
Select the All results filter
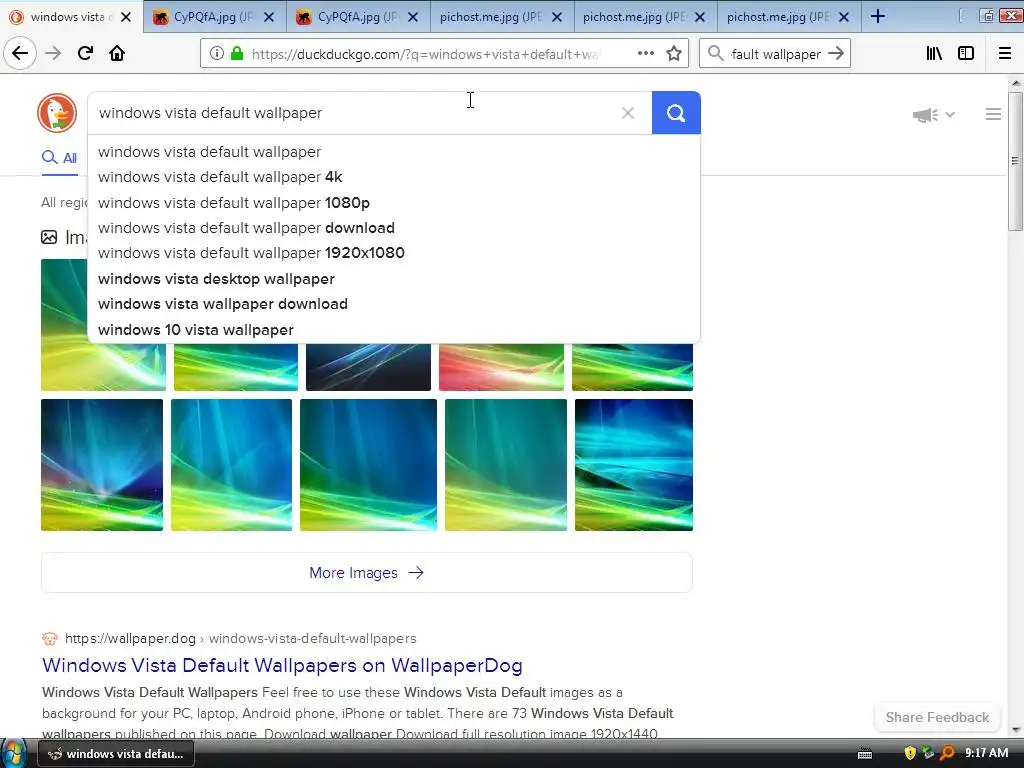pyautogui.click(x=59, y=157)
